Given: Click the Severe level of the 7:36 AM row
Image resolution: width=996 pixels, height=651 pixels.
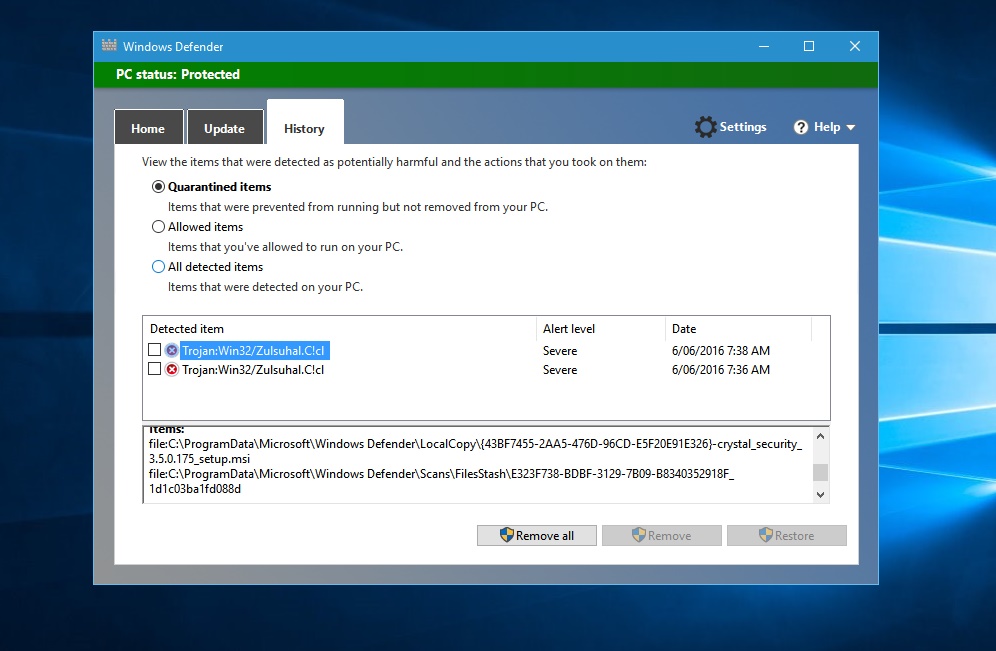Looking at the screenshot, I should point(560,370).
